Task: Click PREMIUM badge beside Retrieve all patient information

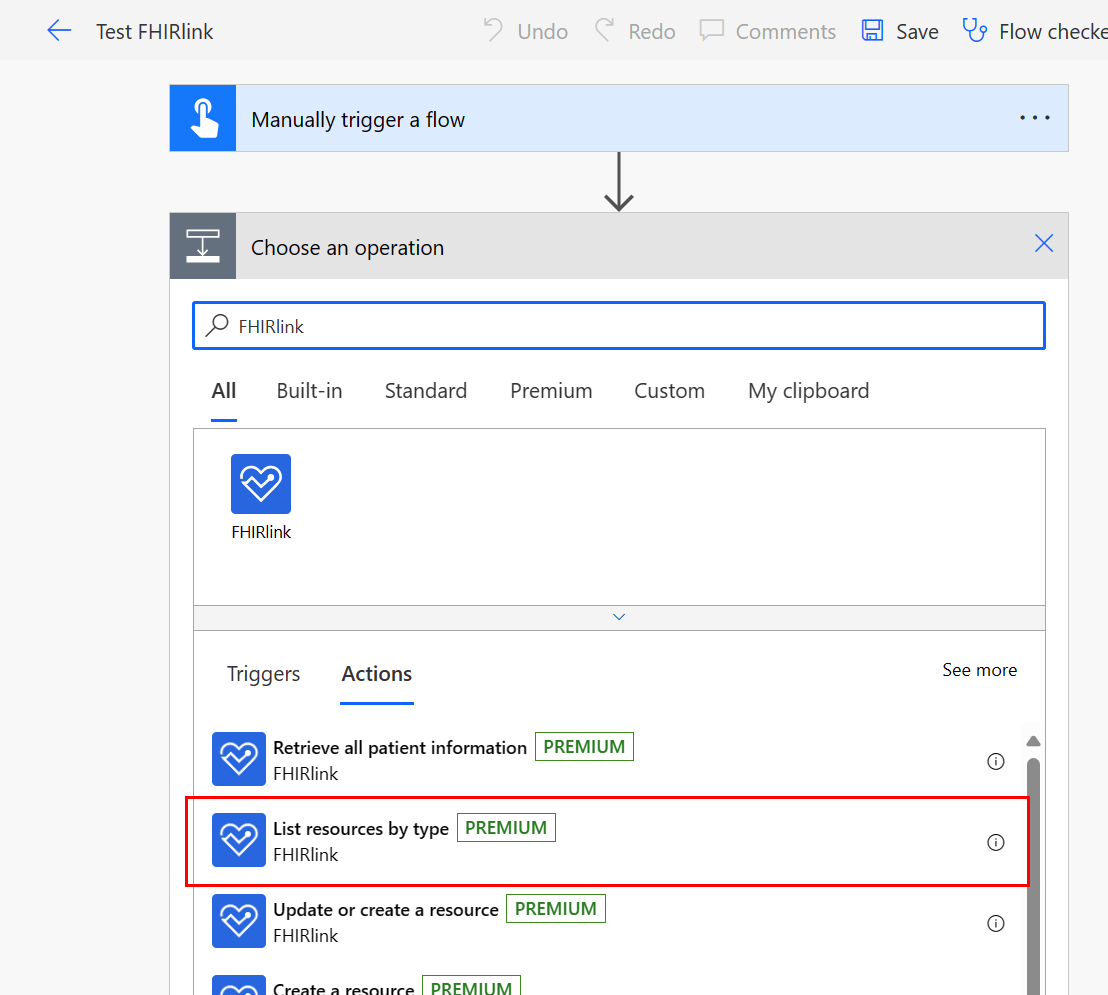Action: pyautogui.click(x=584, y=746)
